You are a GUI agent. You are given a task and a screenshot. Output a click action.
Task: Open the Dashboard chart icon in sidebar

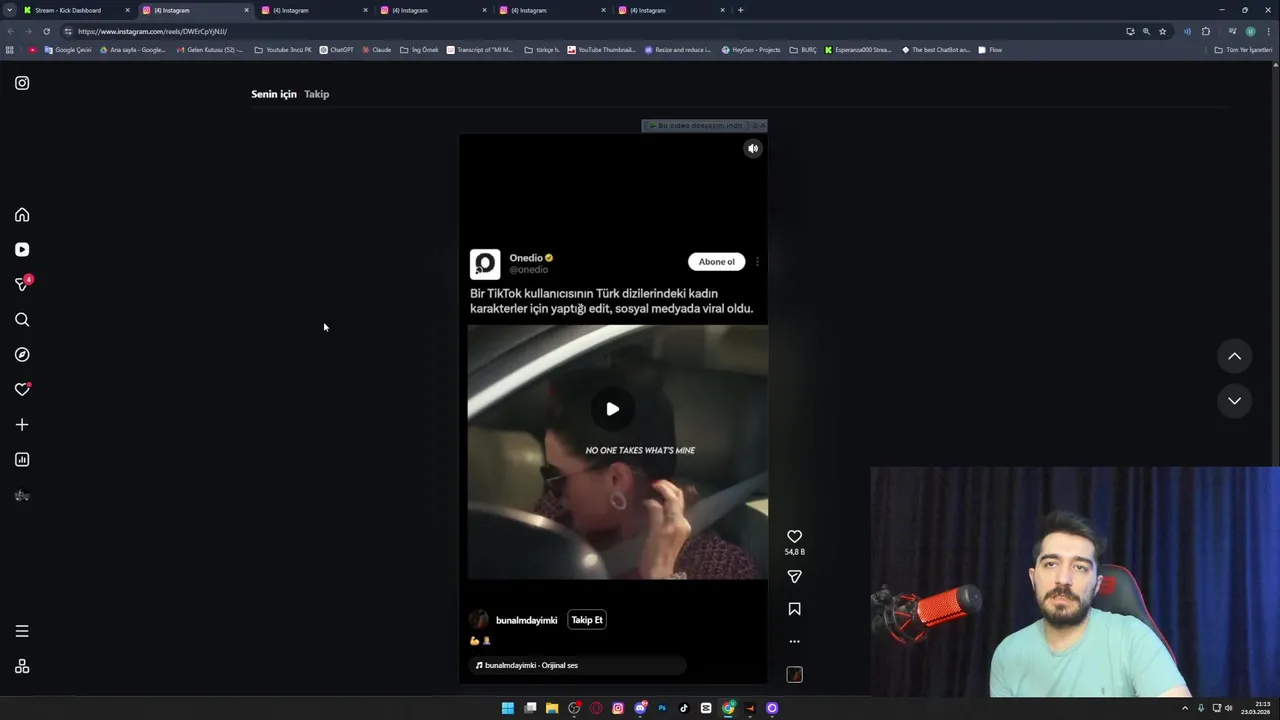(x=22, y=460)
